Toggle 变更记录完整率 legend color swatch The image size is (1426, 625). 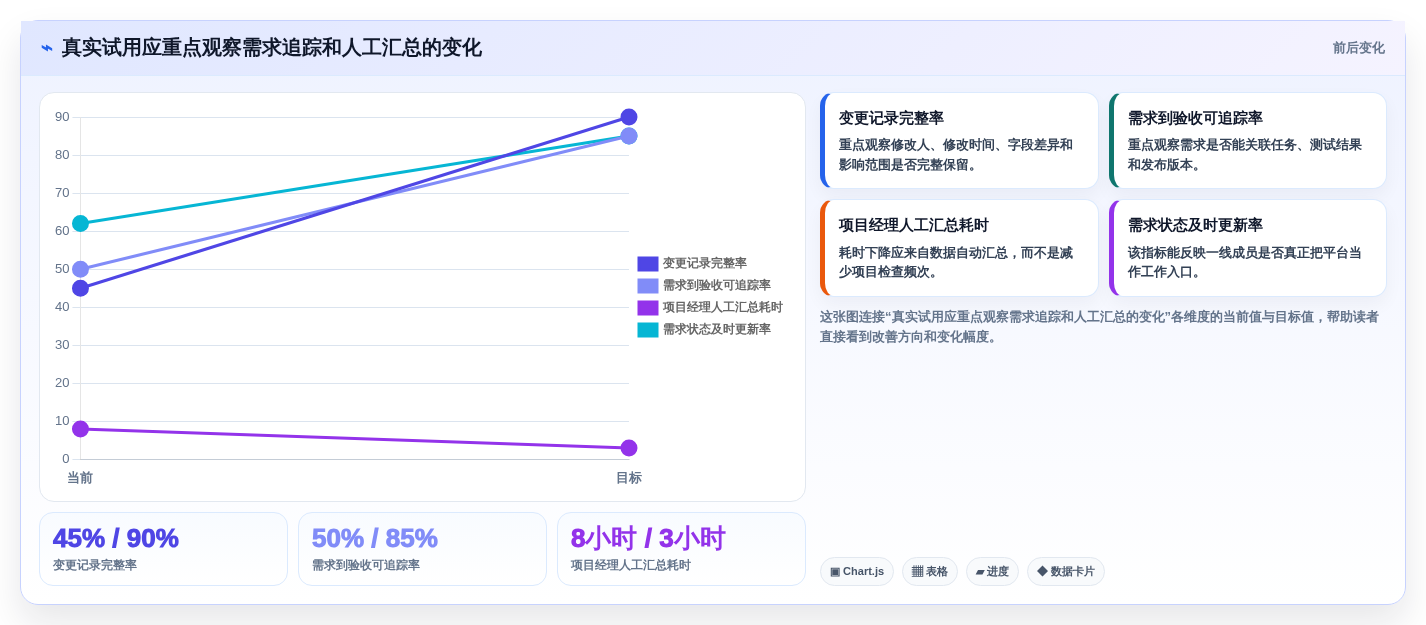[648, 264]
